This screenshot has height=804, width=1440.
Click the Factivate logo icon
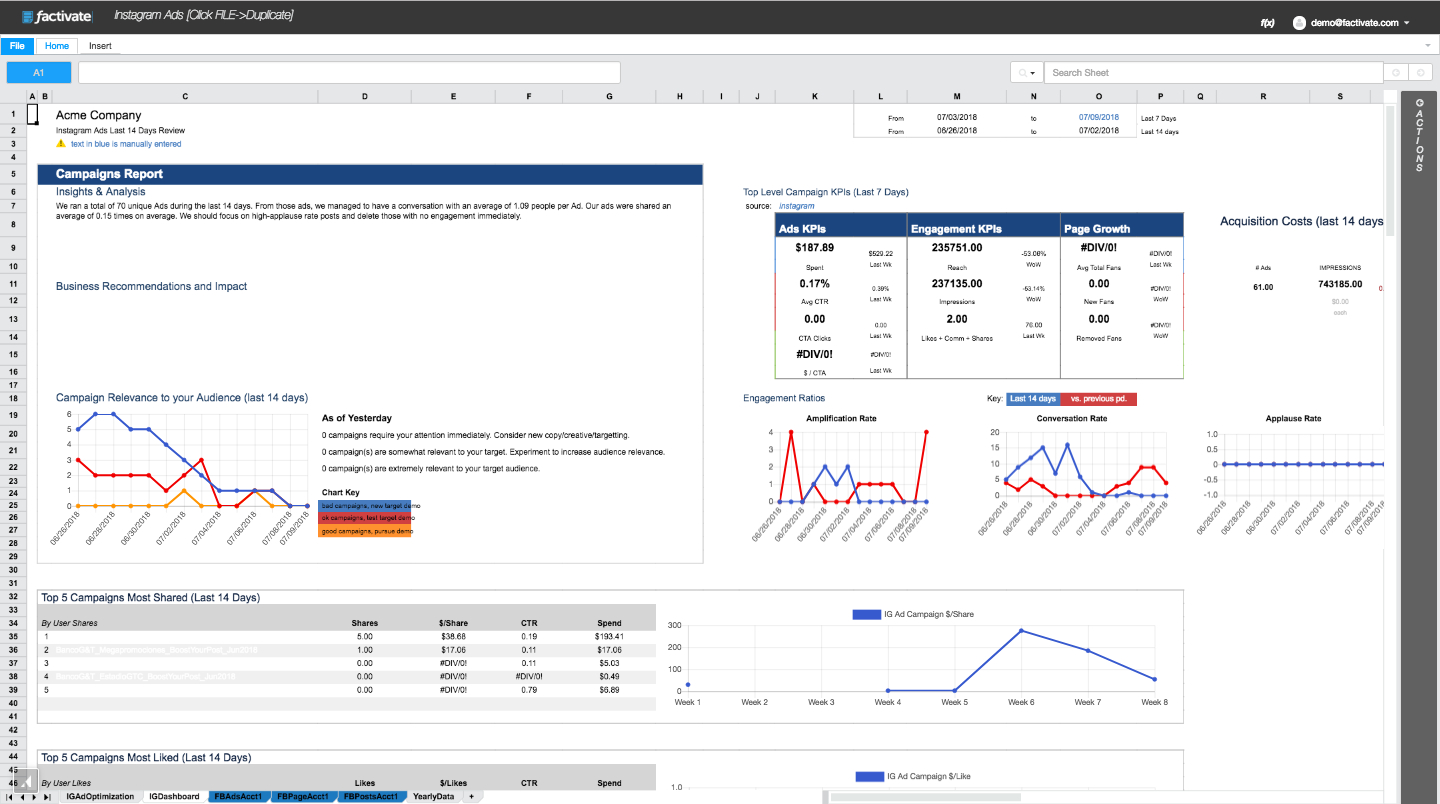[27, 17]
